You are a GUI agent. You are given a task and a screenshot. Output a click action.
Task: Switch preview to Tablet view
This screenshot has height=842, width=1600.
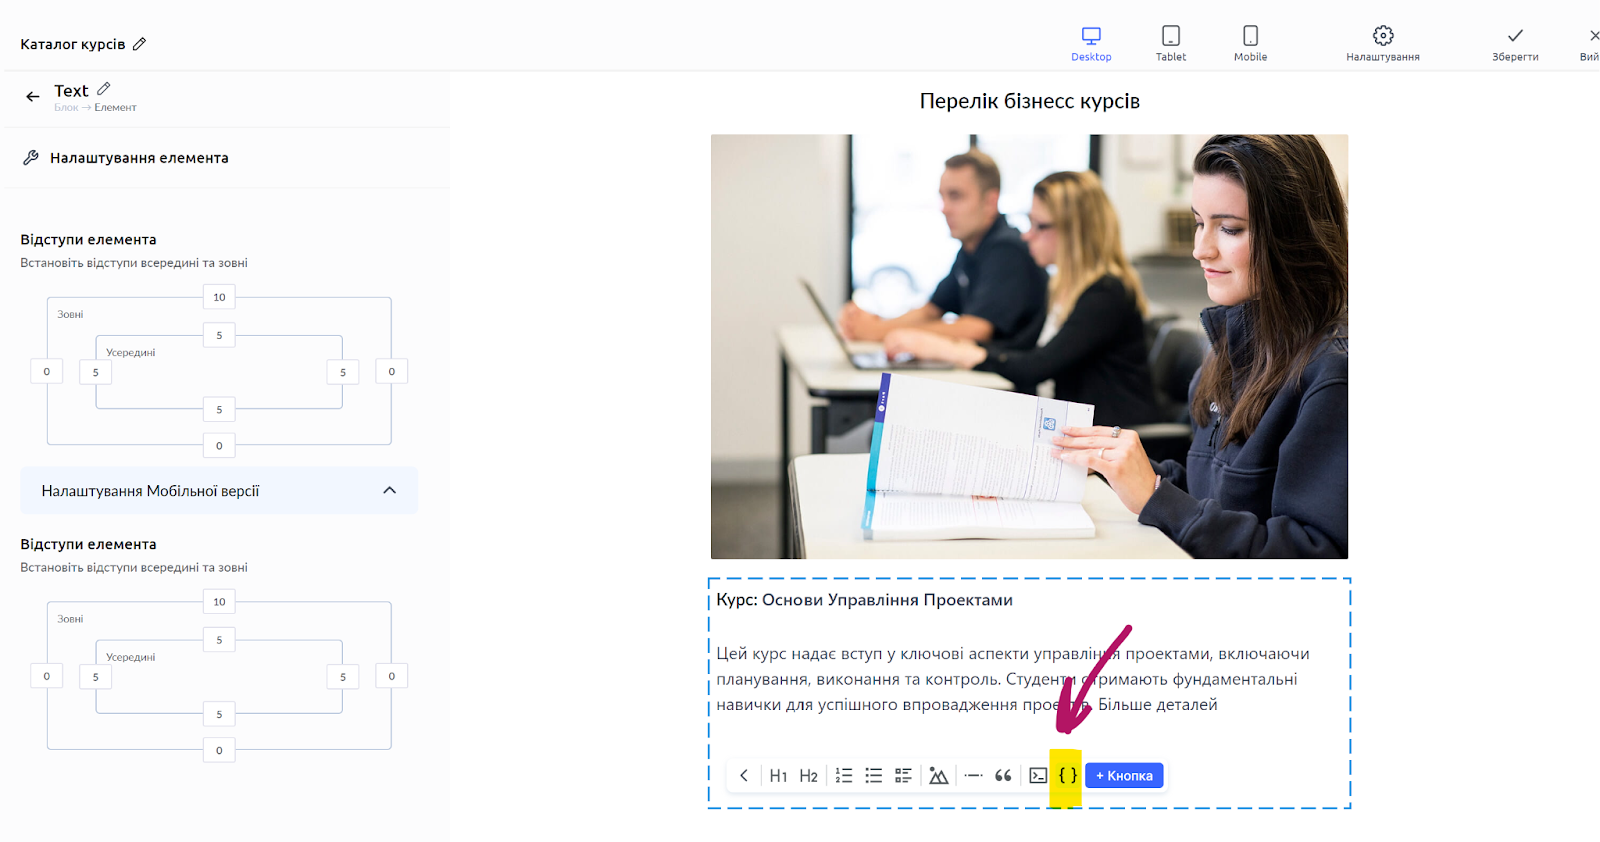[x=1171, y=44]
